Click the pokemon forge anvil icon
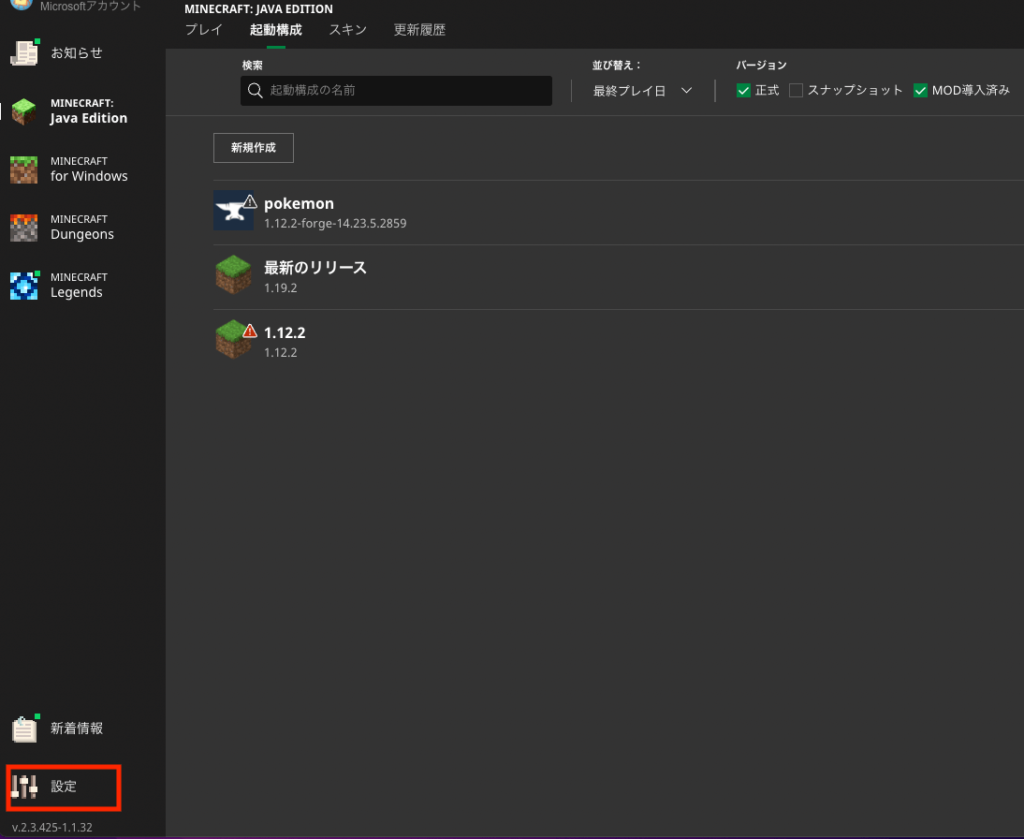The image size is (1024, 839). coord(233,210)
